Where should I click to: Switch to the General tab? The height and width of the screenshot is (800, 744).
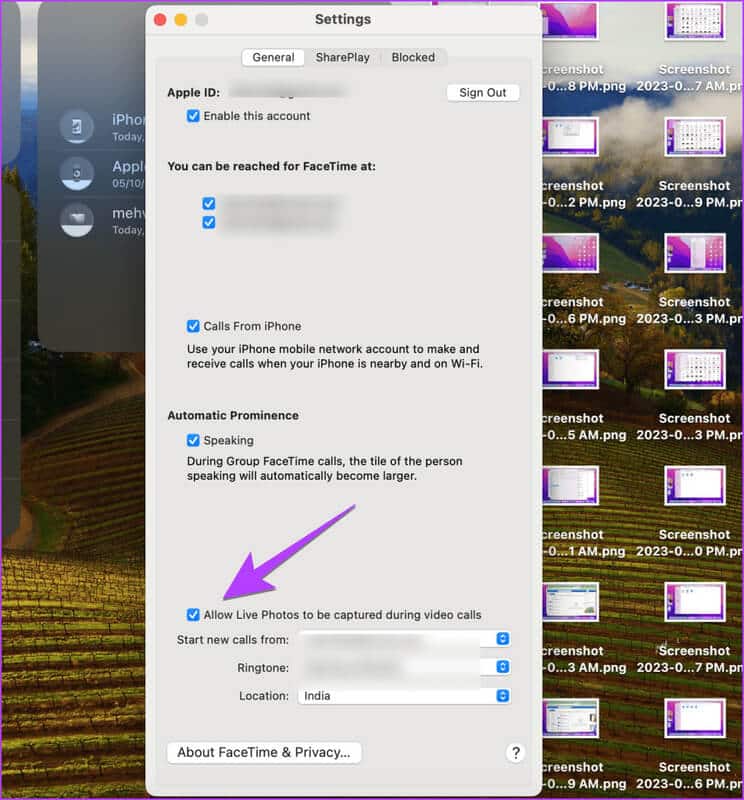[273, 57]
